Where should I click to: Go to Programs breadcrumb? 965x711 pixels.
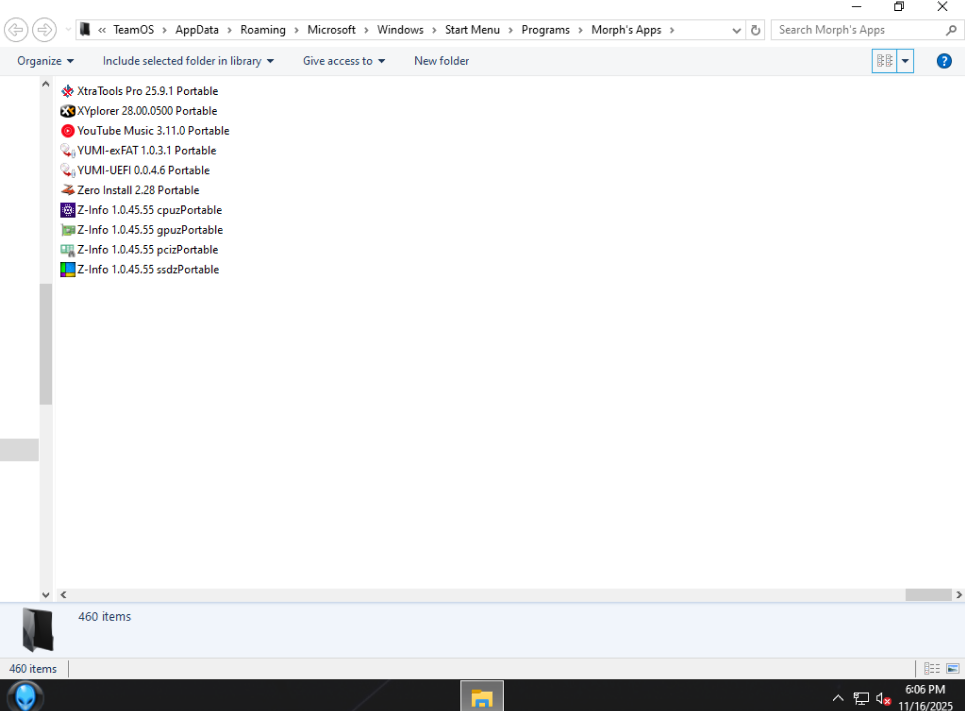545,30
